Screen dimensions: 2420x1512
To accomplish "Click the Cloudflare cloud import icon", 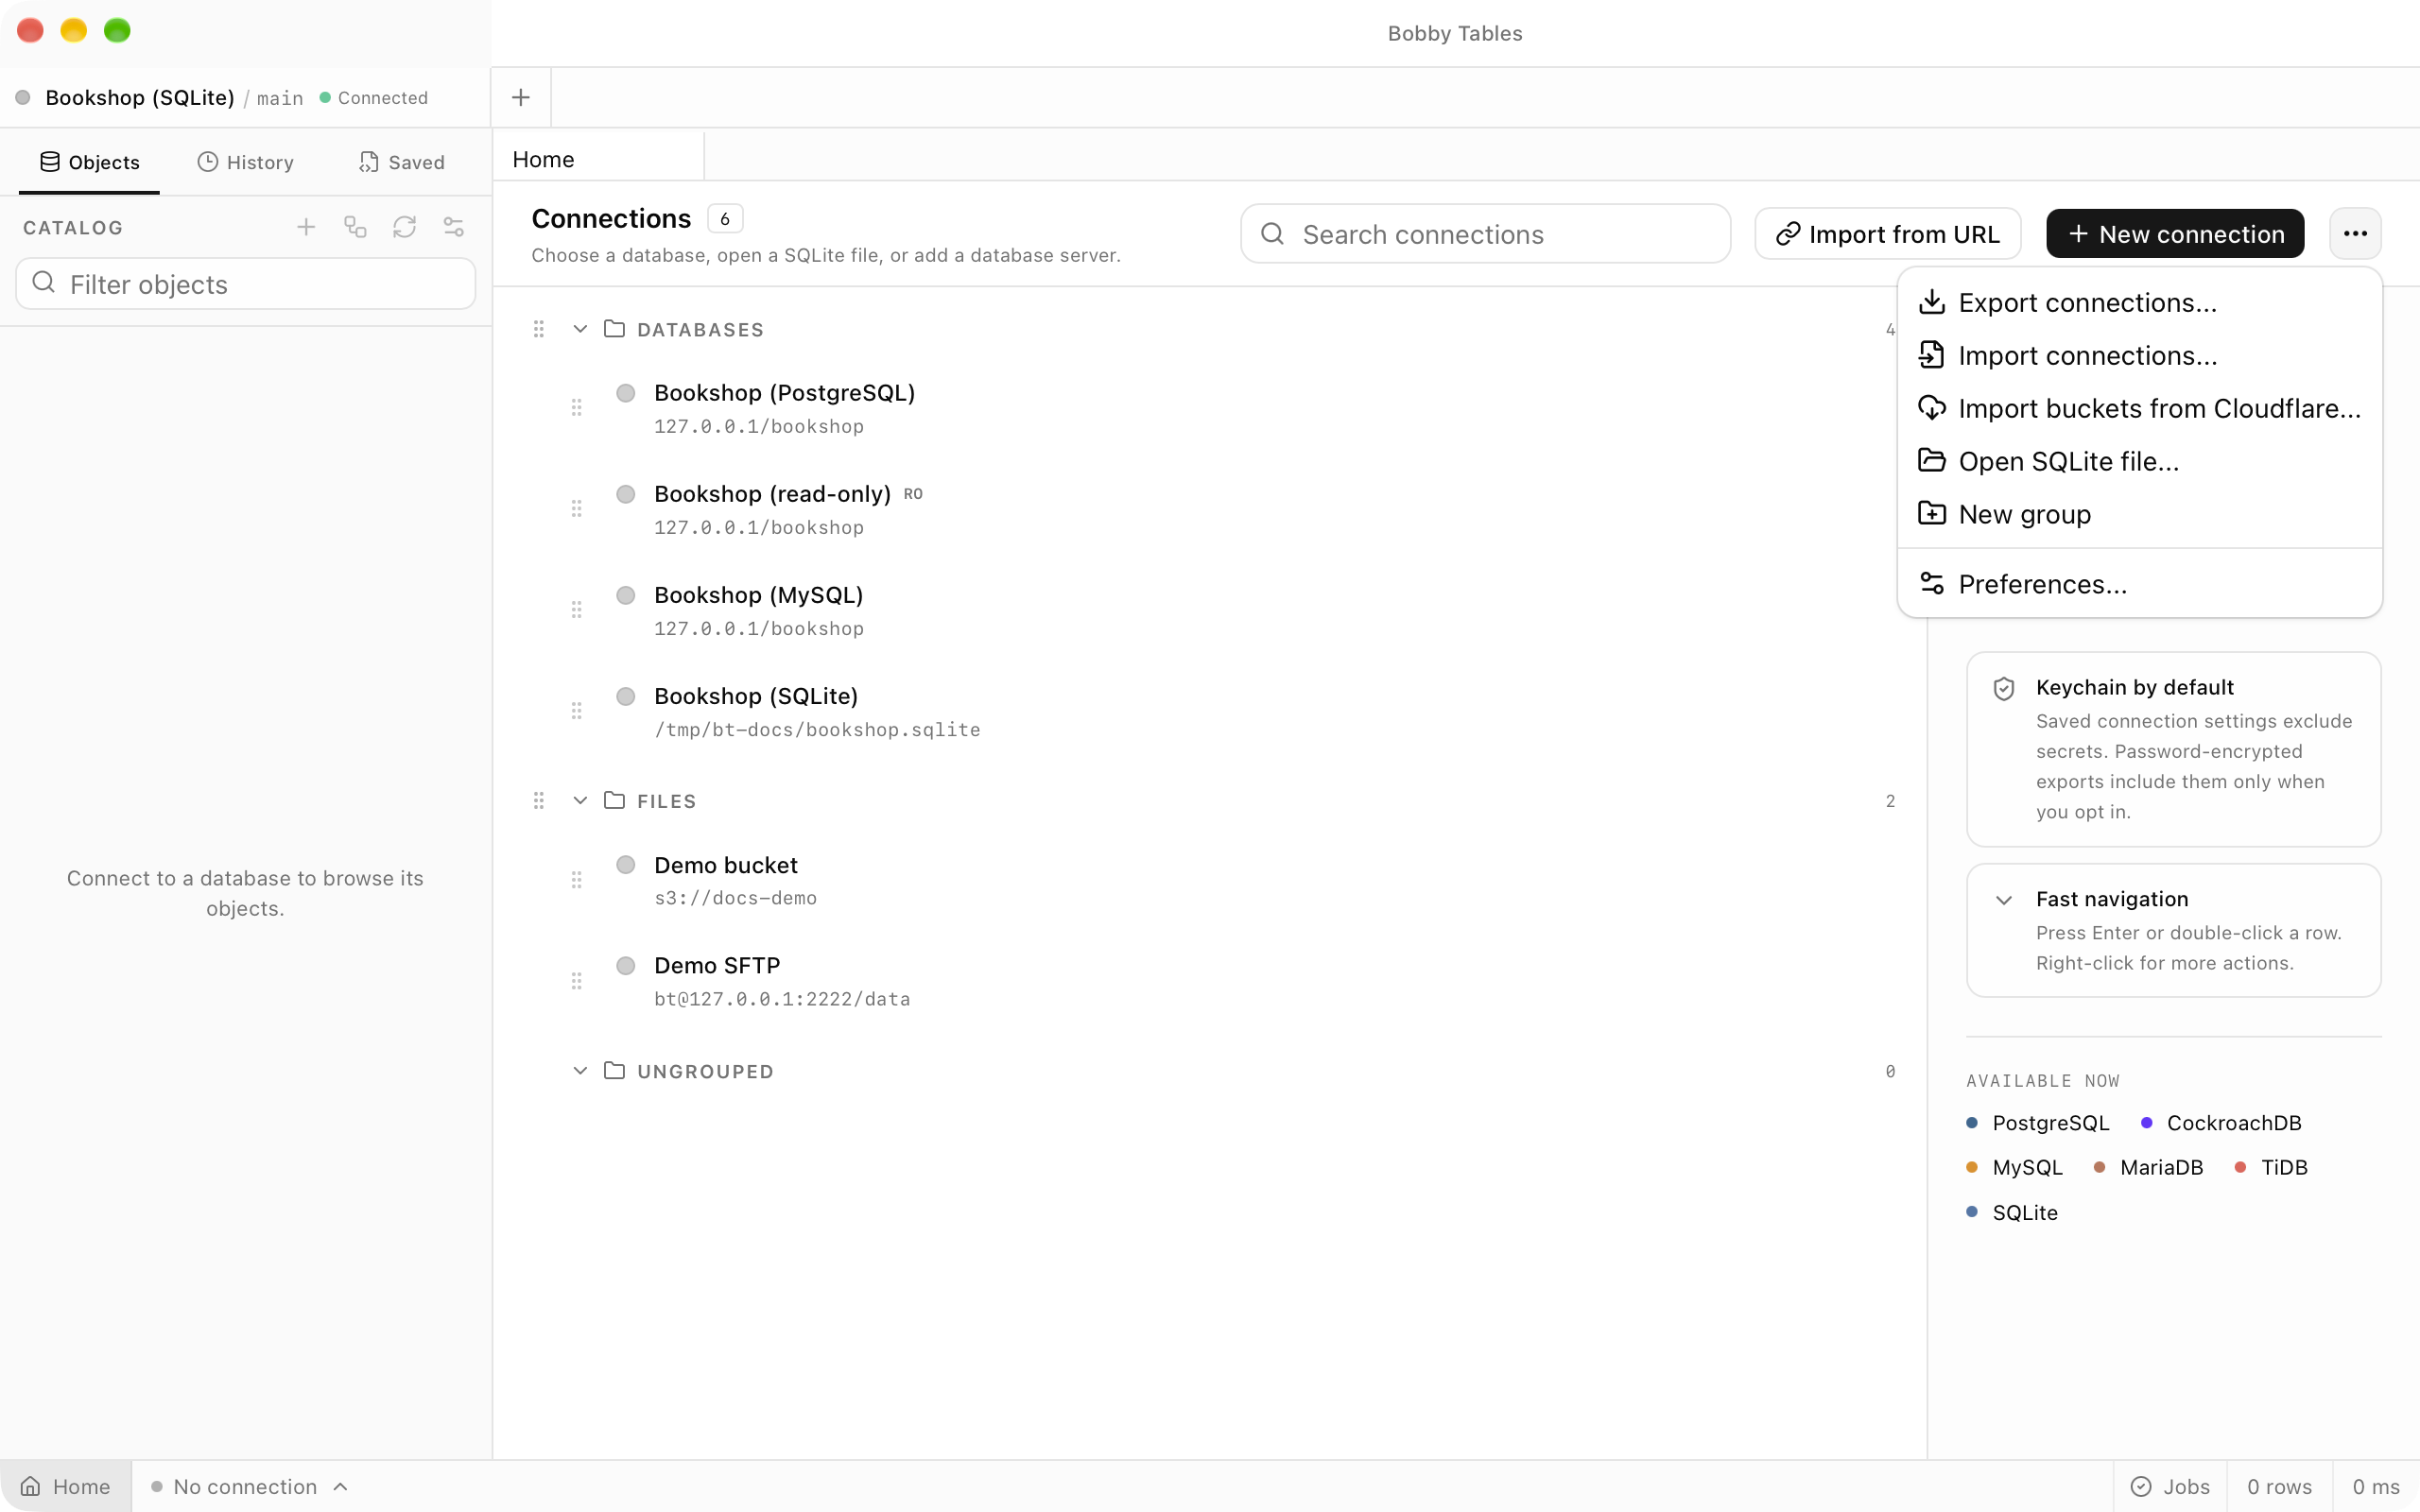I will tap(1932, 408).
